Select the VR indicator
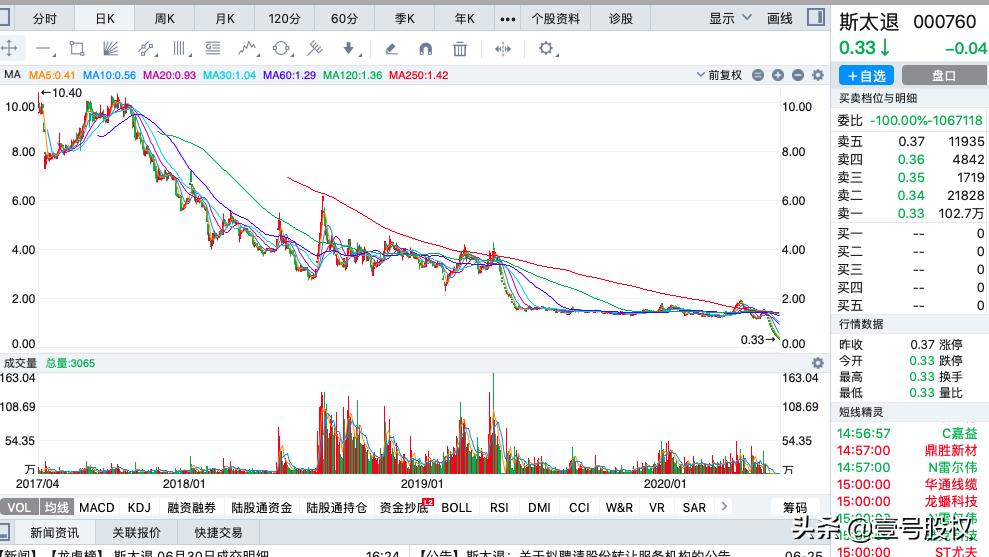This screenshot has width=989, height=557. pyautogui.click(x=657, y=507)
